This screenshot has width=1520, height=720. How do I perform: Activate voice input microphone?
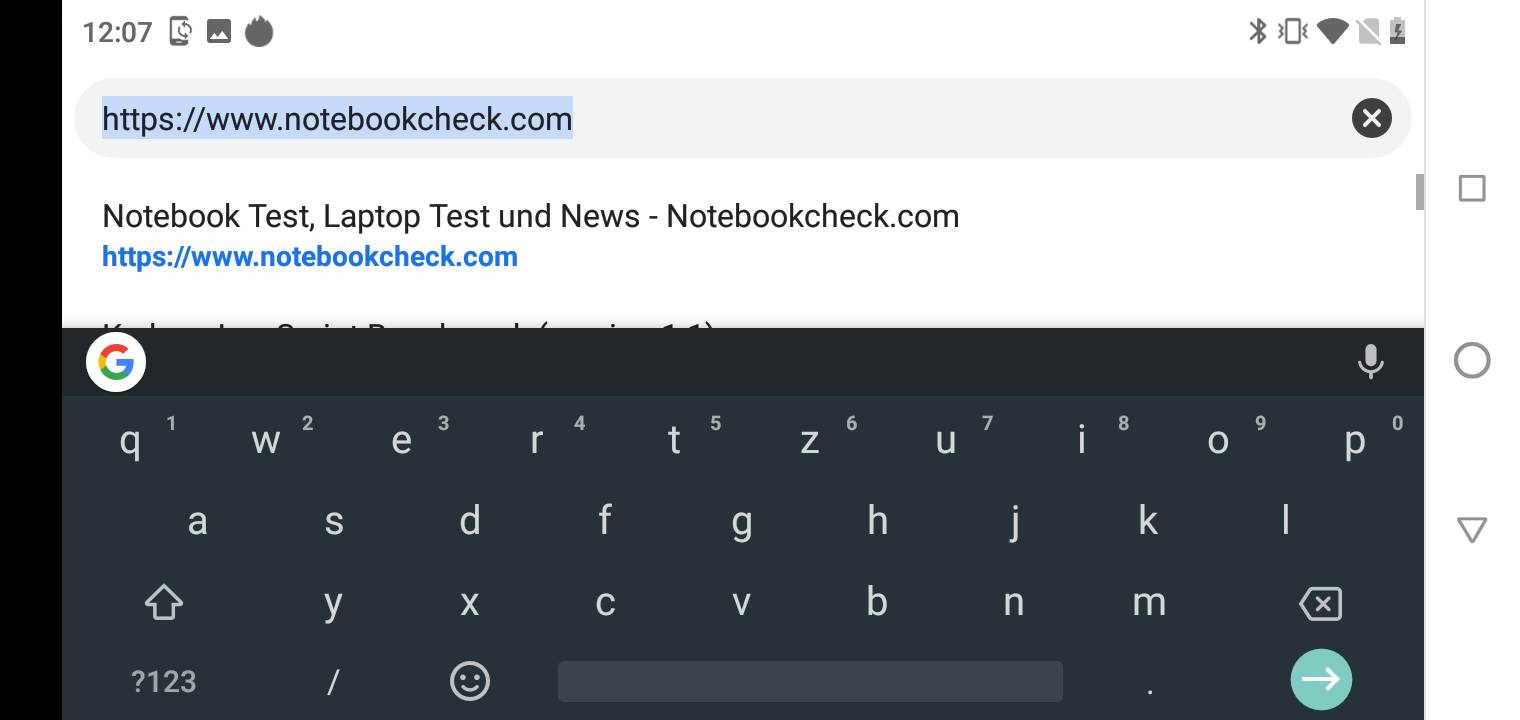coord(1370,362)
